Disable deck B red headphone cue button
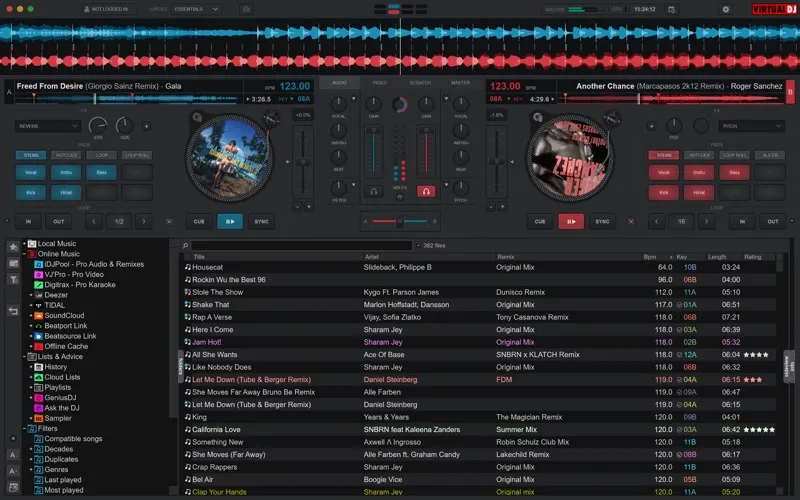Image resolution: width=800 pixels, height=500 pixels. pyautogui.click(x=426, y=191)
